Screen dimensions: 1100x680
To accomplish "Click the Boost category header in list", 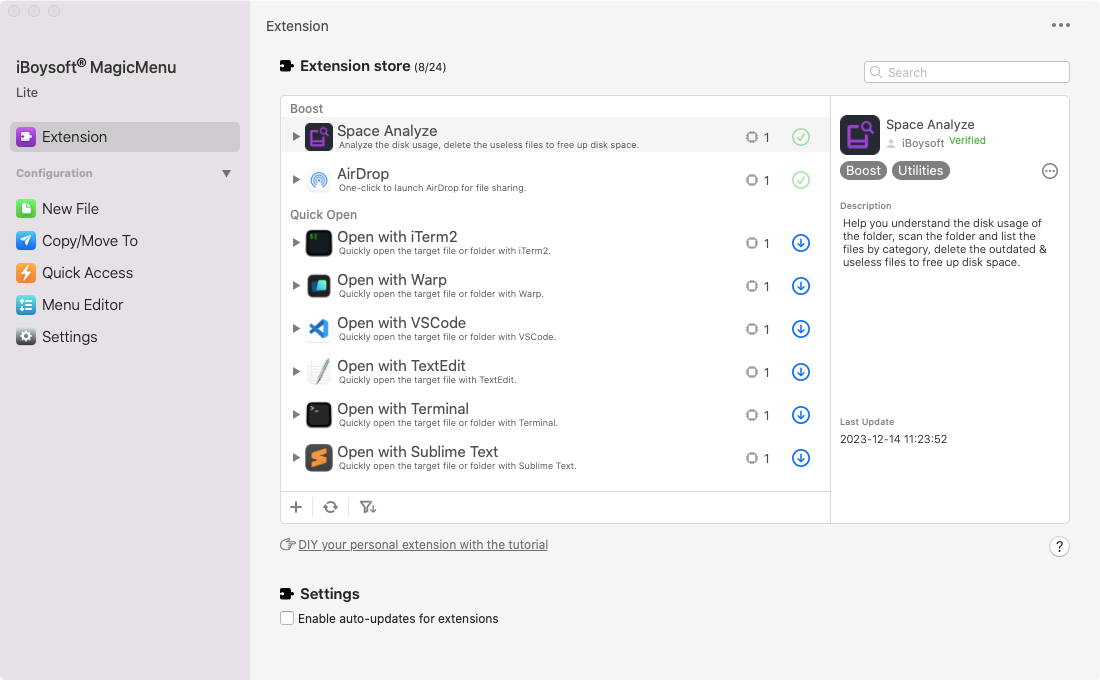I will click(x=307, y=109).
